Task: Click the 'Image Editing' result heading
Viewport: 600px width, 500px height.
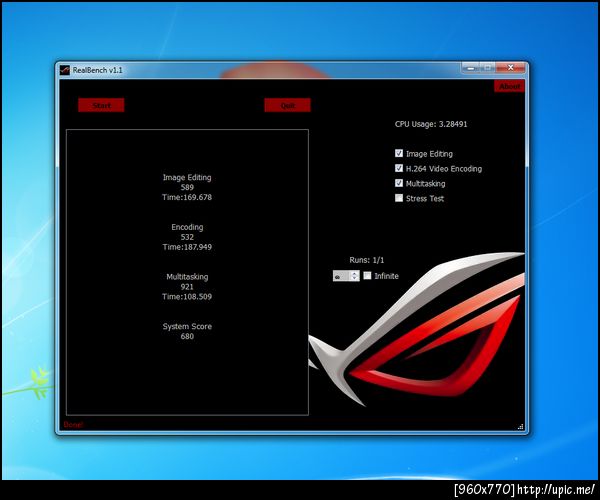Action: pyautogui.click(x=187, y=178)
